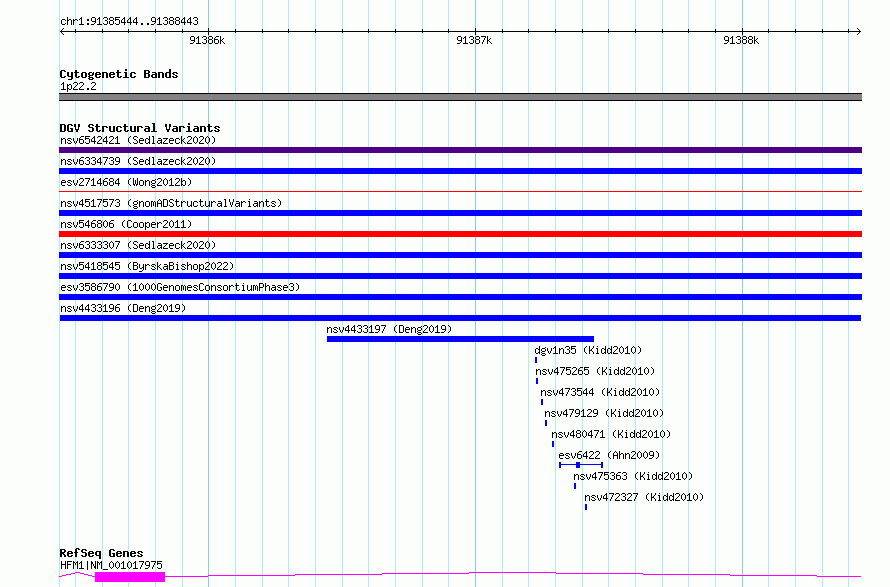Image resolution: width=890 pixels, height=587 pixels.
Task: Open the nsv4433196 (Deng2019) label
Action: tap(123, 308)
